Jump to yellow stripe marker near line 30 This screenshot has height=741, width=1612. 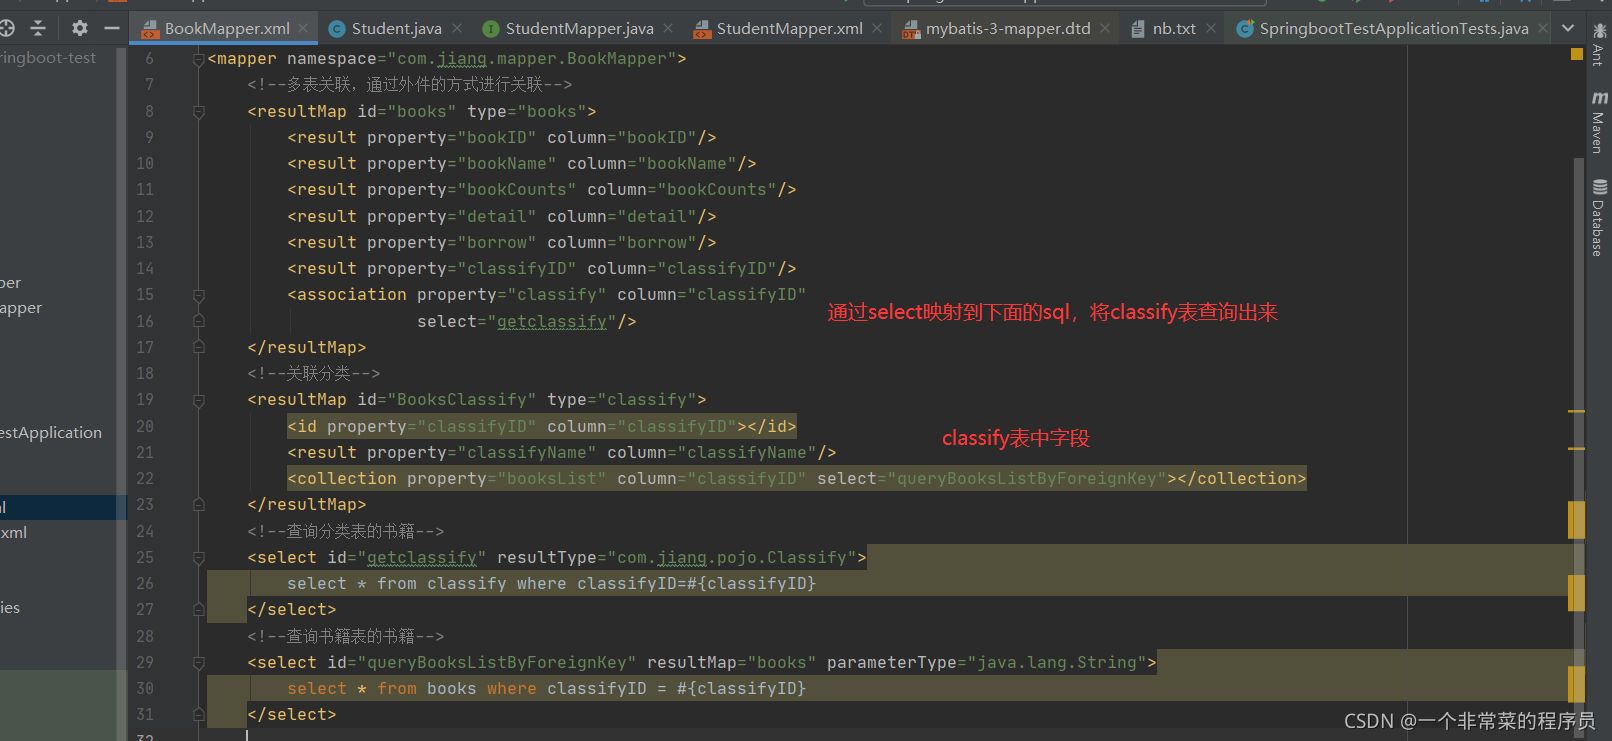[1576, 684]
